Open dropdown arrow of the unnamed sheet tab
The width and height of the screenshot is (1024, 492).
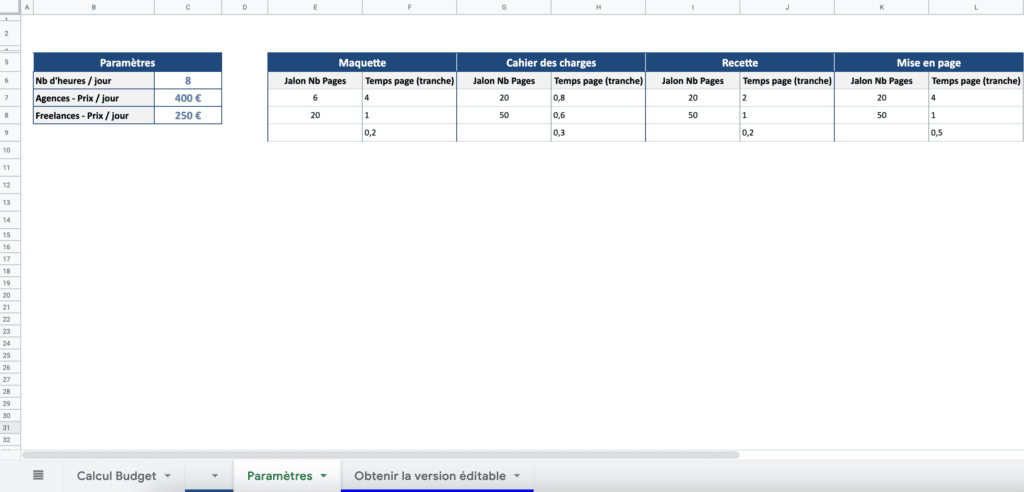click(x=214, y=476)
